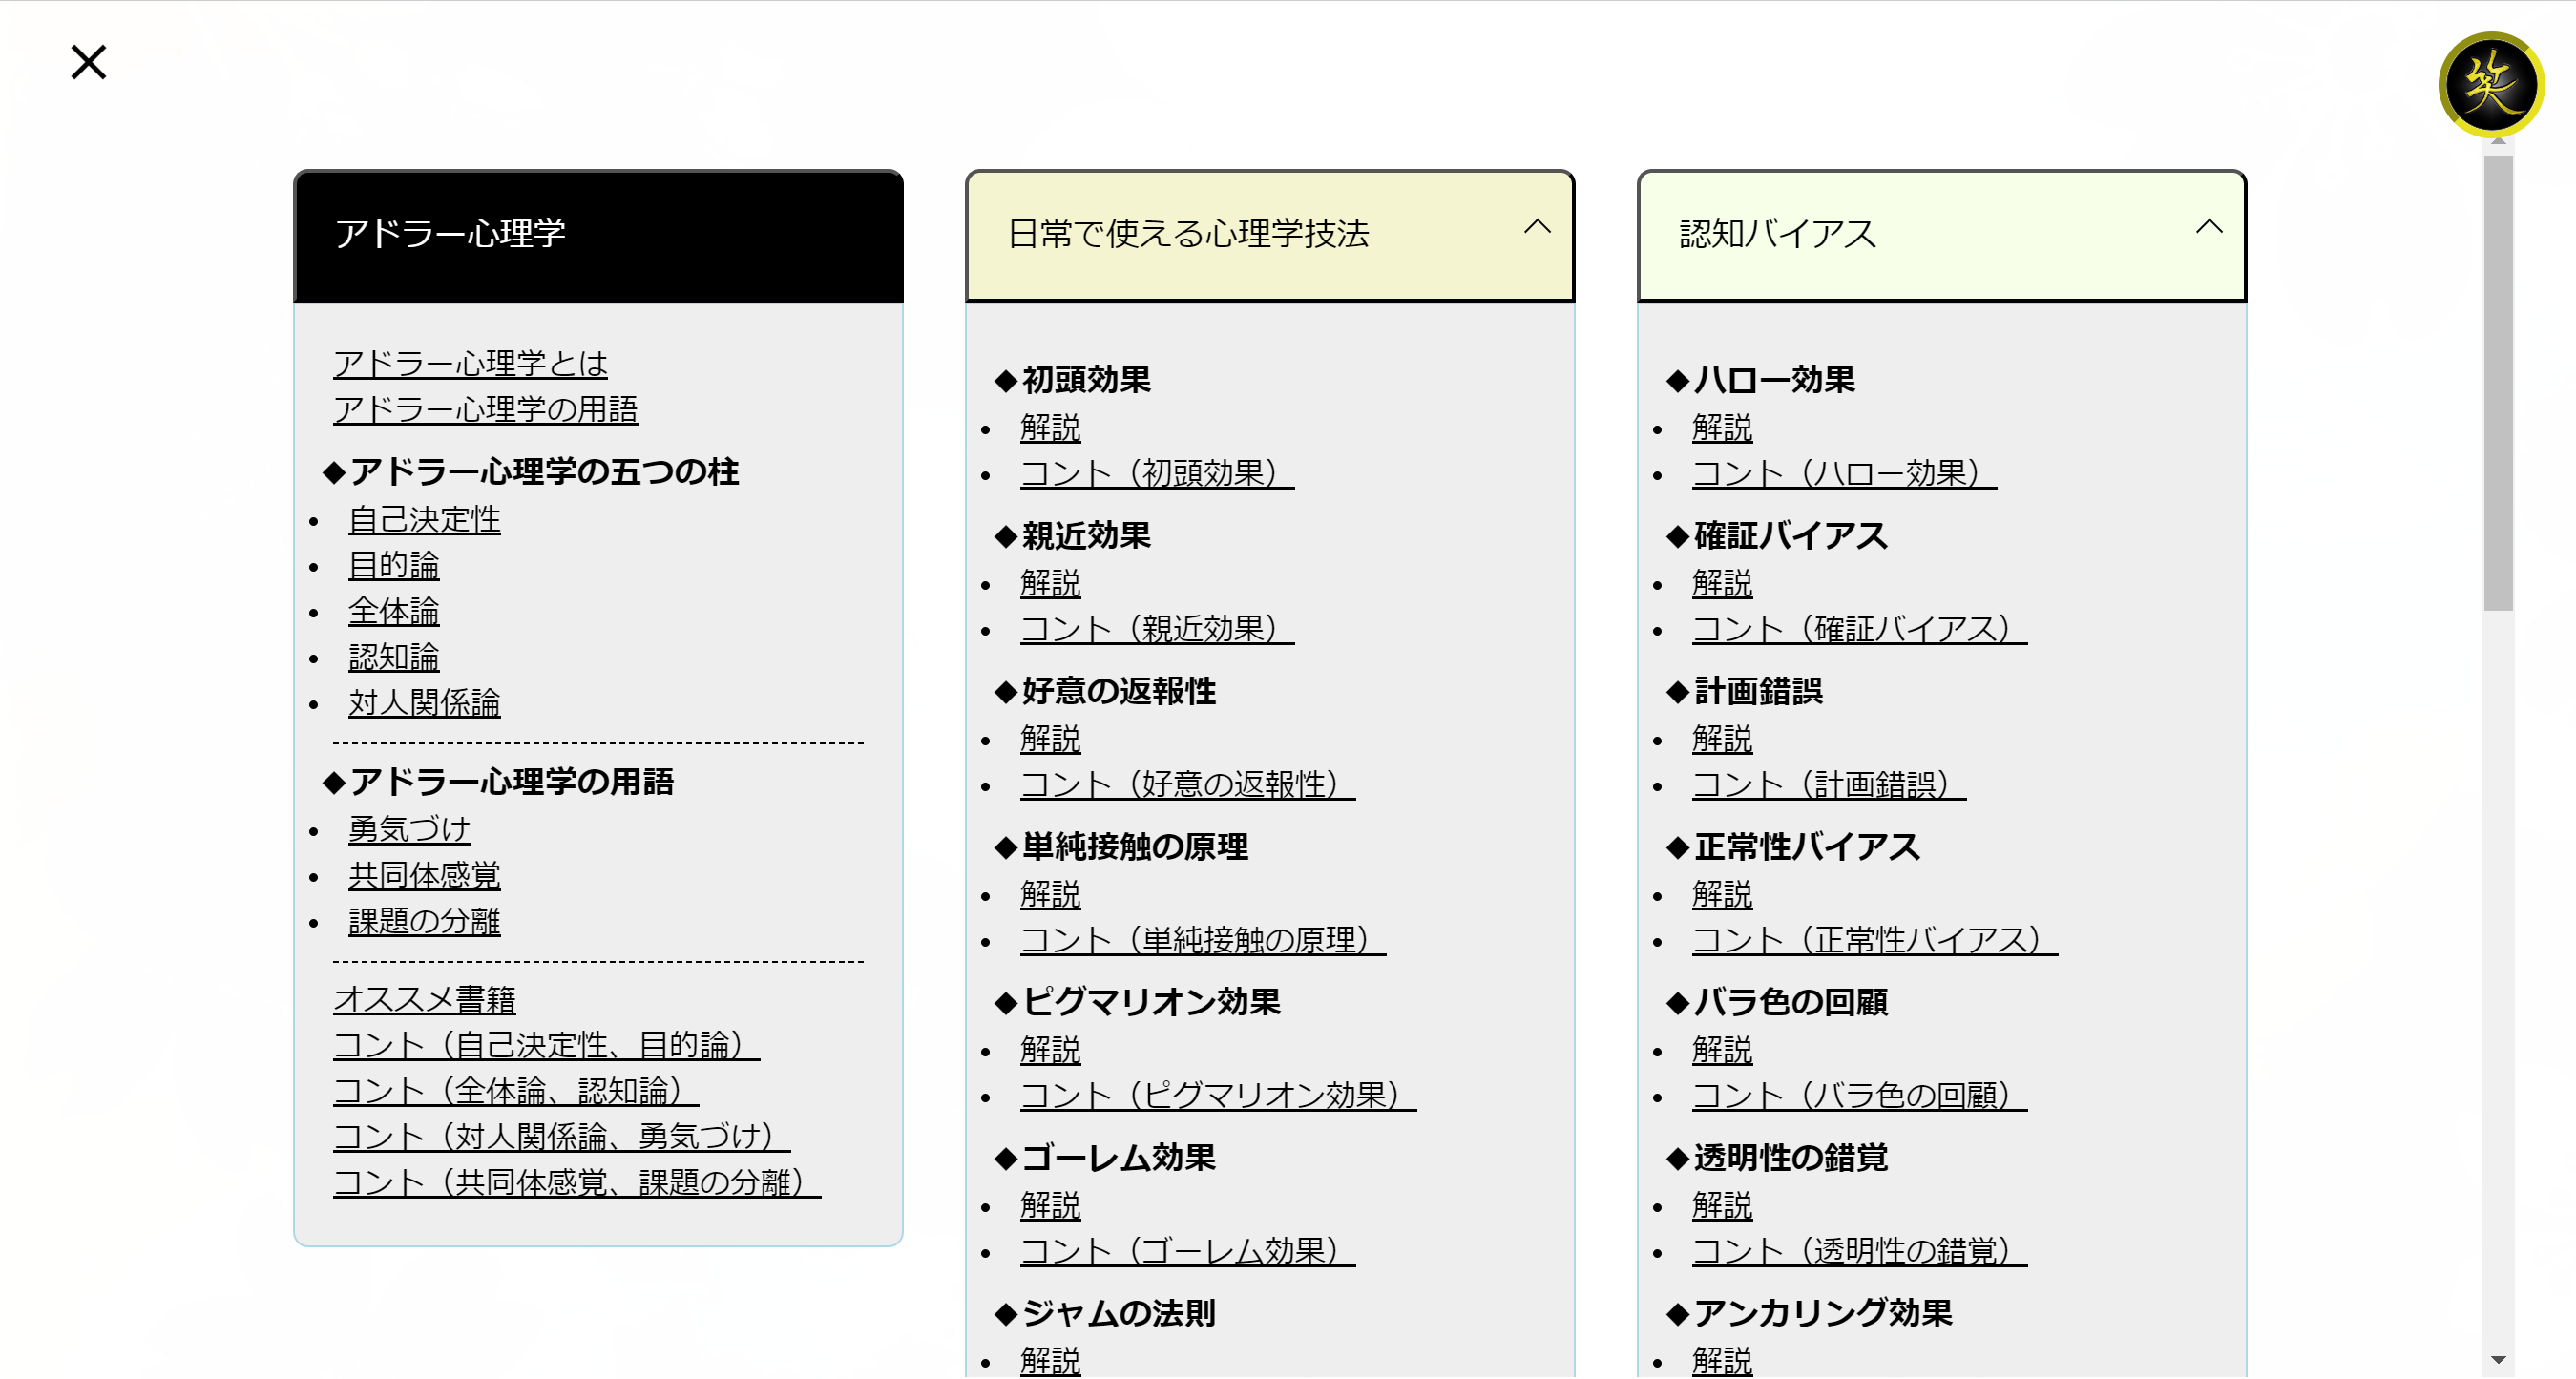
Task: Open 解説 under 好意の返報性
Action: point(1050,740)
